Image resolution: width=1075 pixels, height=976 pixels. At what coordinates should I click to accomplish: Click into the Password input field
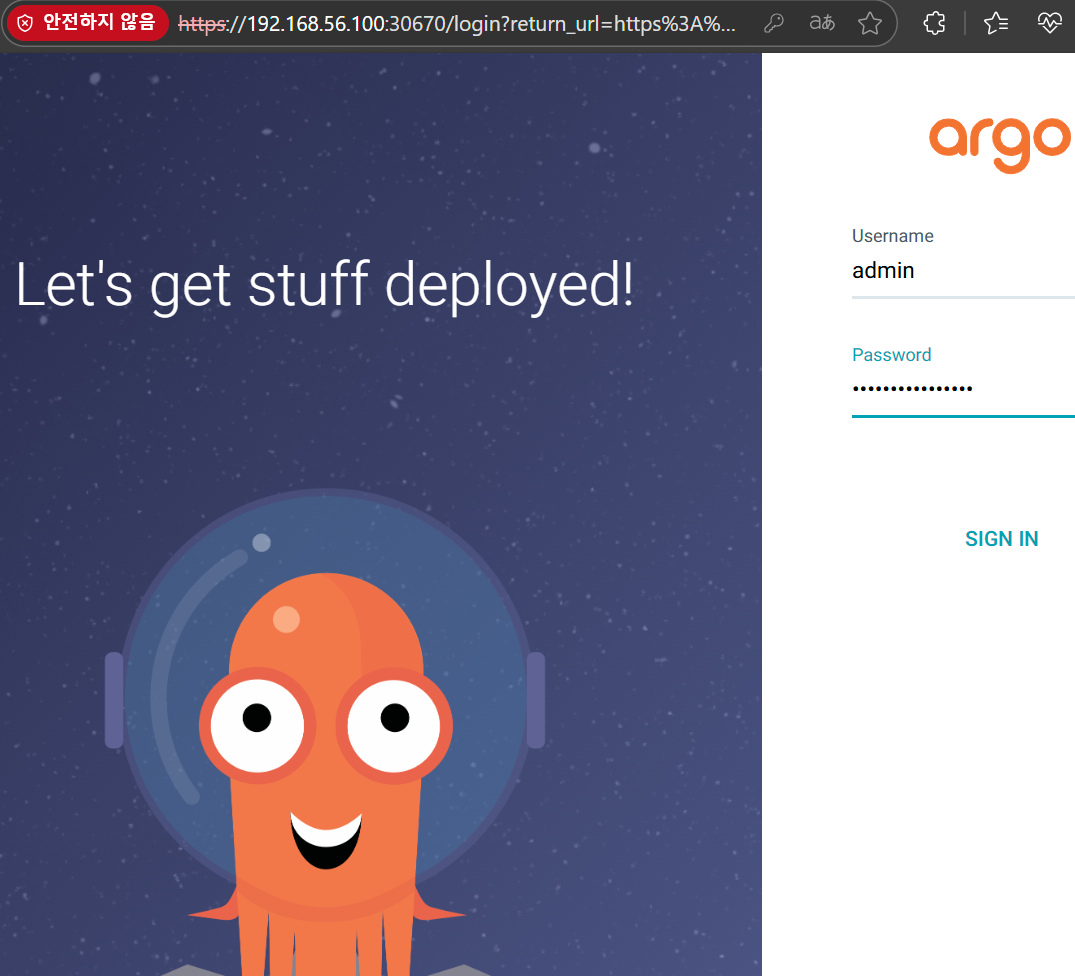pos(960,389)
